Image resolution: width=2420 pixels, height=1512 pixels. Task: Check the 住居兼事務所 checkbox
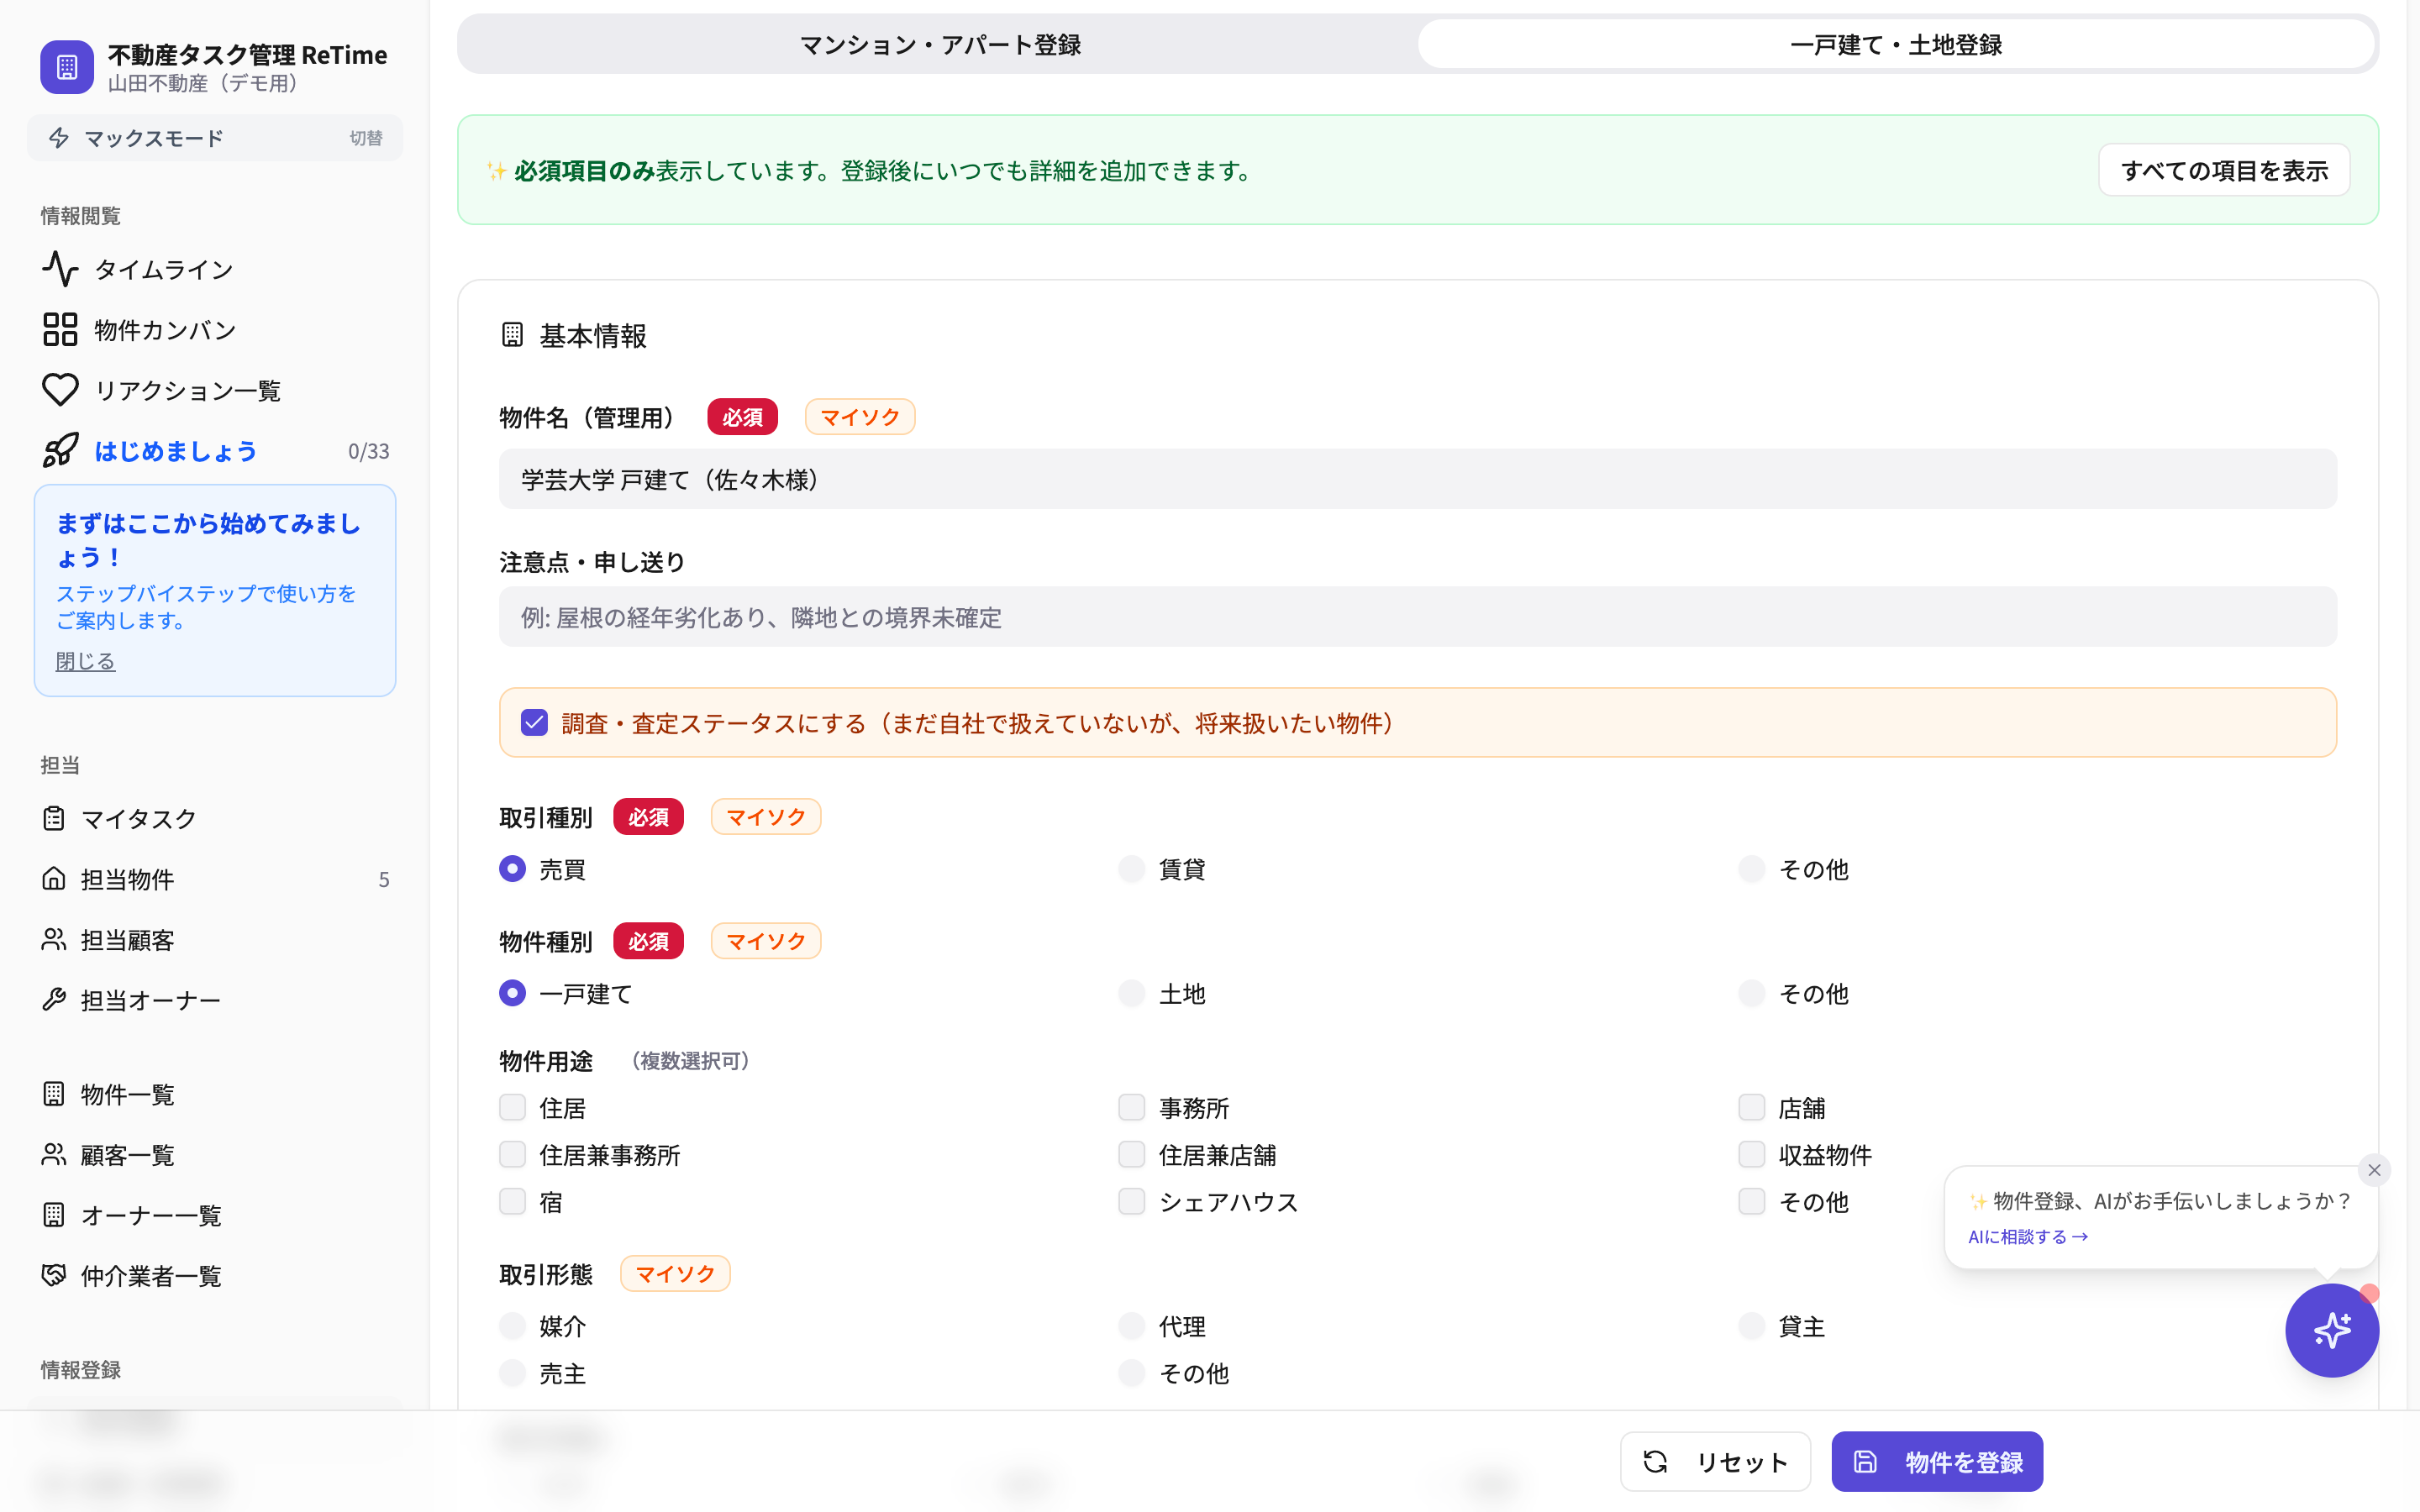pos(512,1154)
